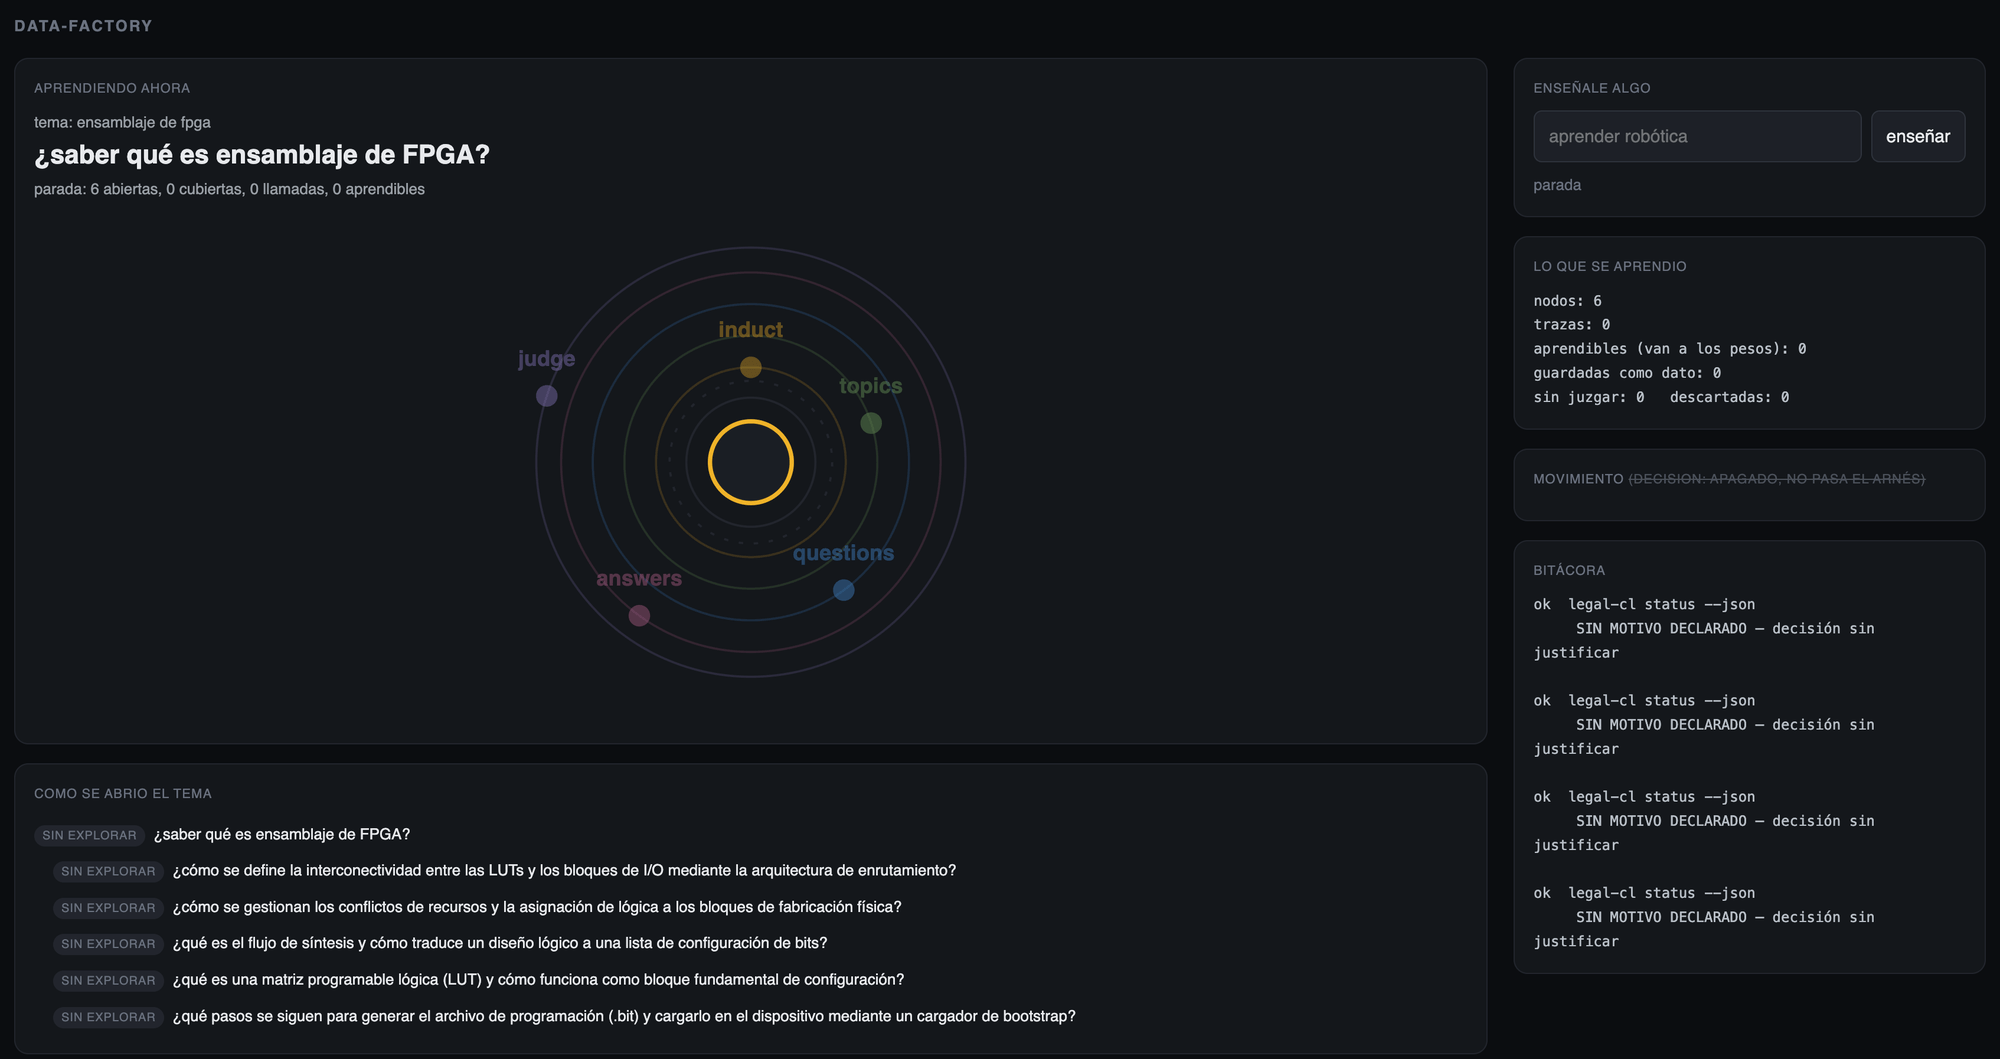The width and height of the screenshot is (2000, 1059).
Task: Click the 'parada: 6 abiertas' status line
Action: pyautogui.click(x=229, y=189)
